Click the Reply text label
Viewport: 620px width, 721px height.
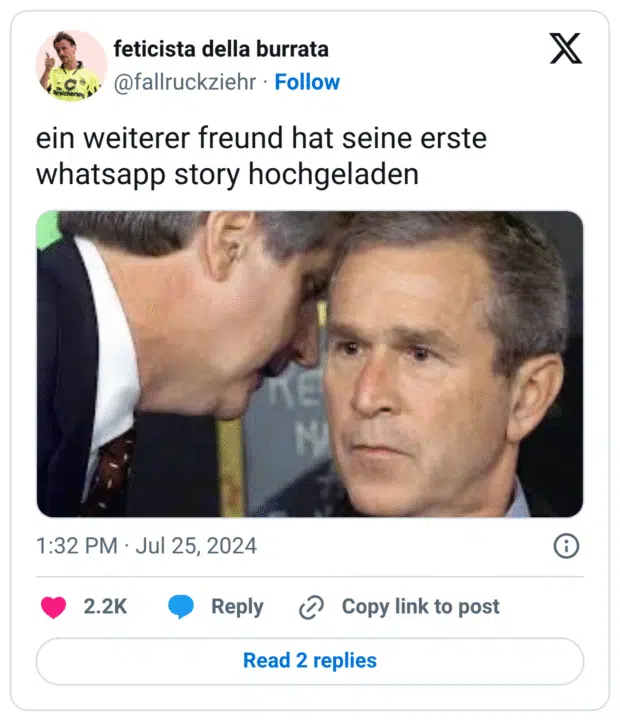(237, 606)
